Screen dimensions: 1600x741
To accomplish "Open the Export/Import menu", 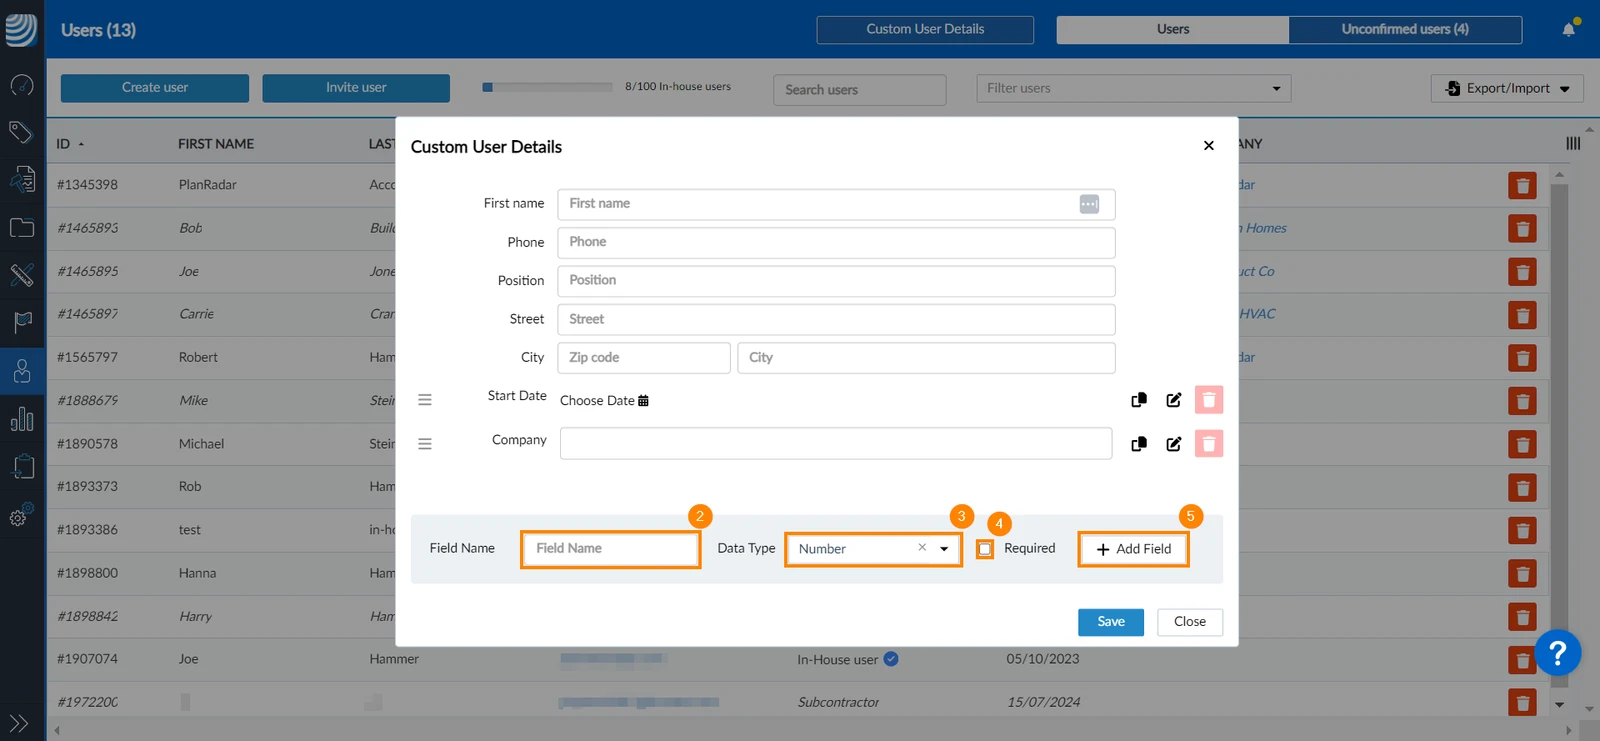I will click(x=1507, y=88).
